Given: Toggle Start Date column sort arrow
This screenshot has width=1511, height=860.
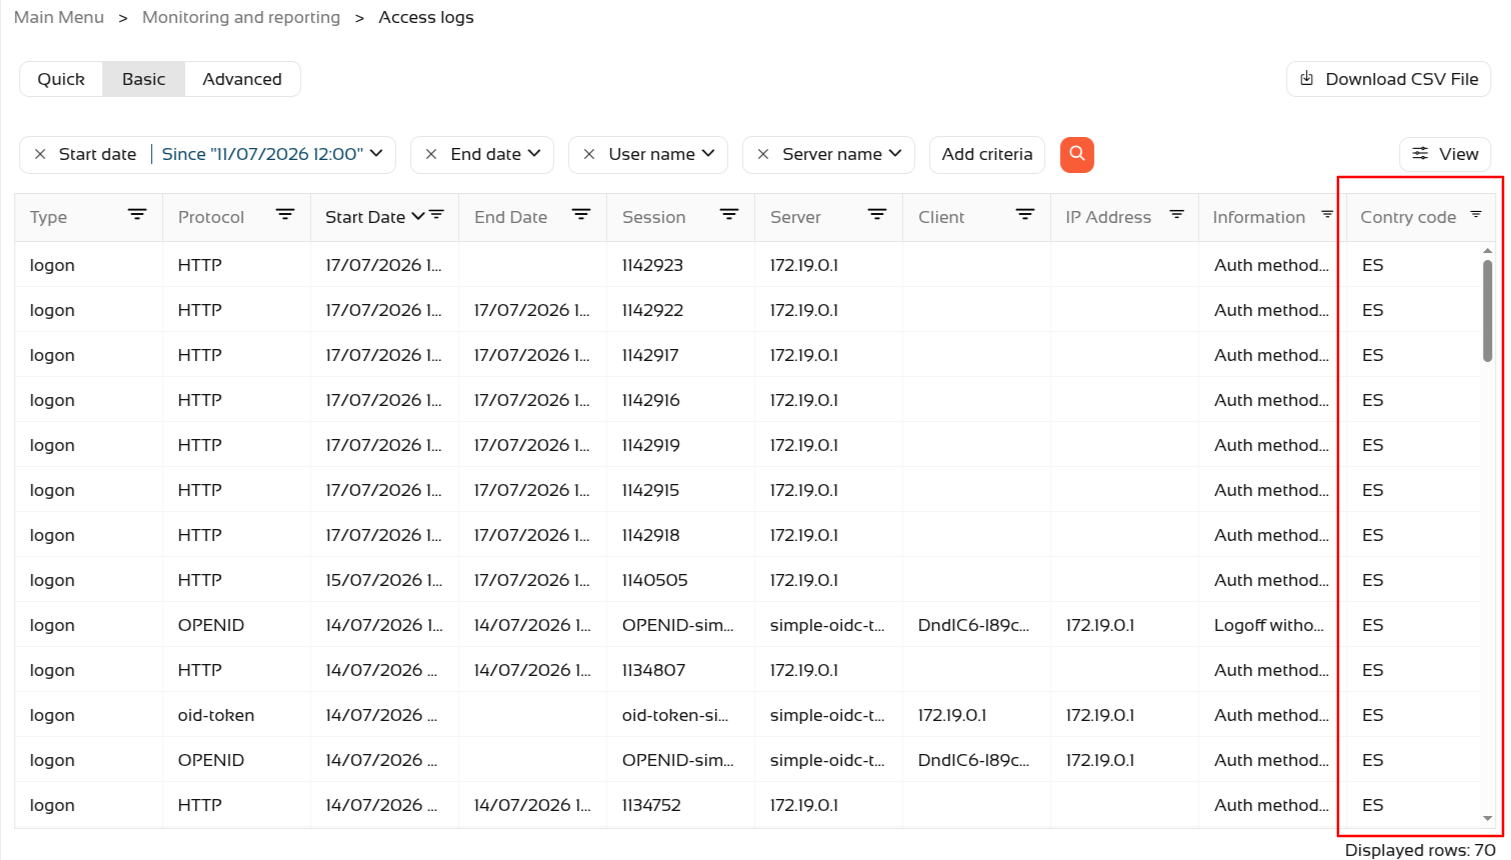Looking at the screenshot, I should click(x=418, y=216).
